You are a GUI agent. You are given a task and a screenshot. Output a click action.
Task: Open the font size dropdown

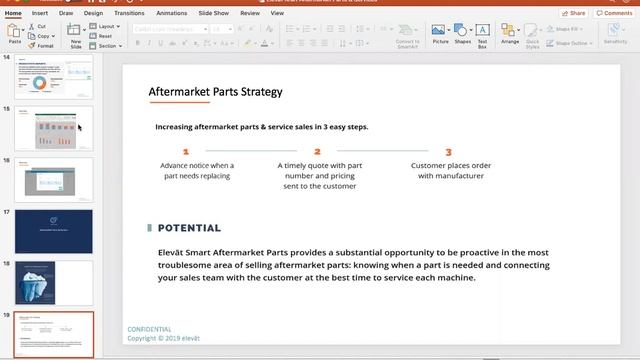(x=230, y=29)
